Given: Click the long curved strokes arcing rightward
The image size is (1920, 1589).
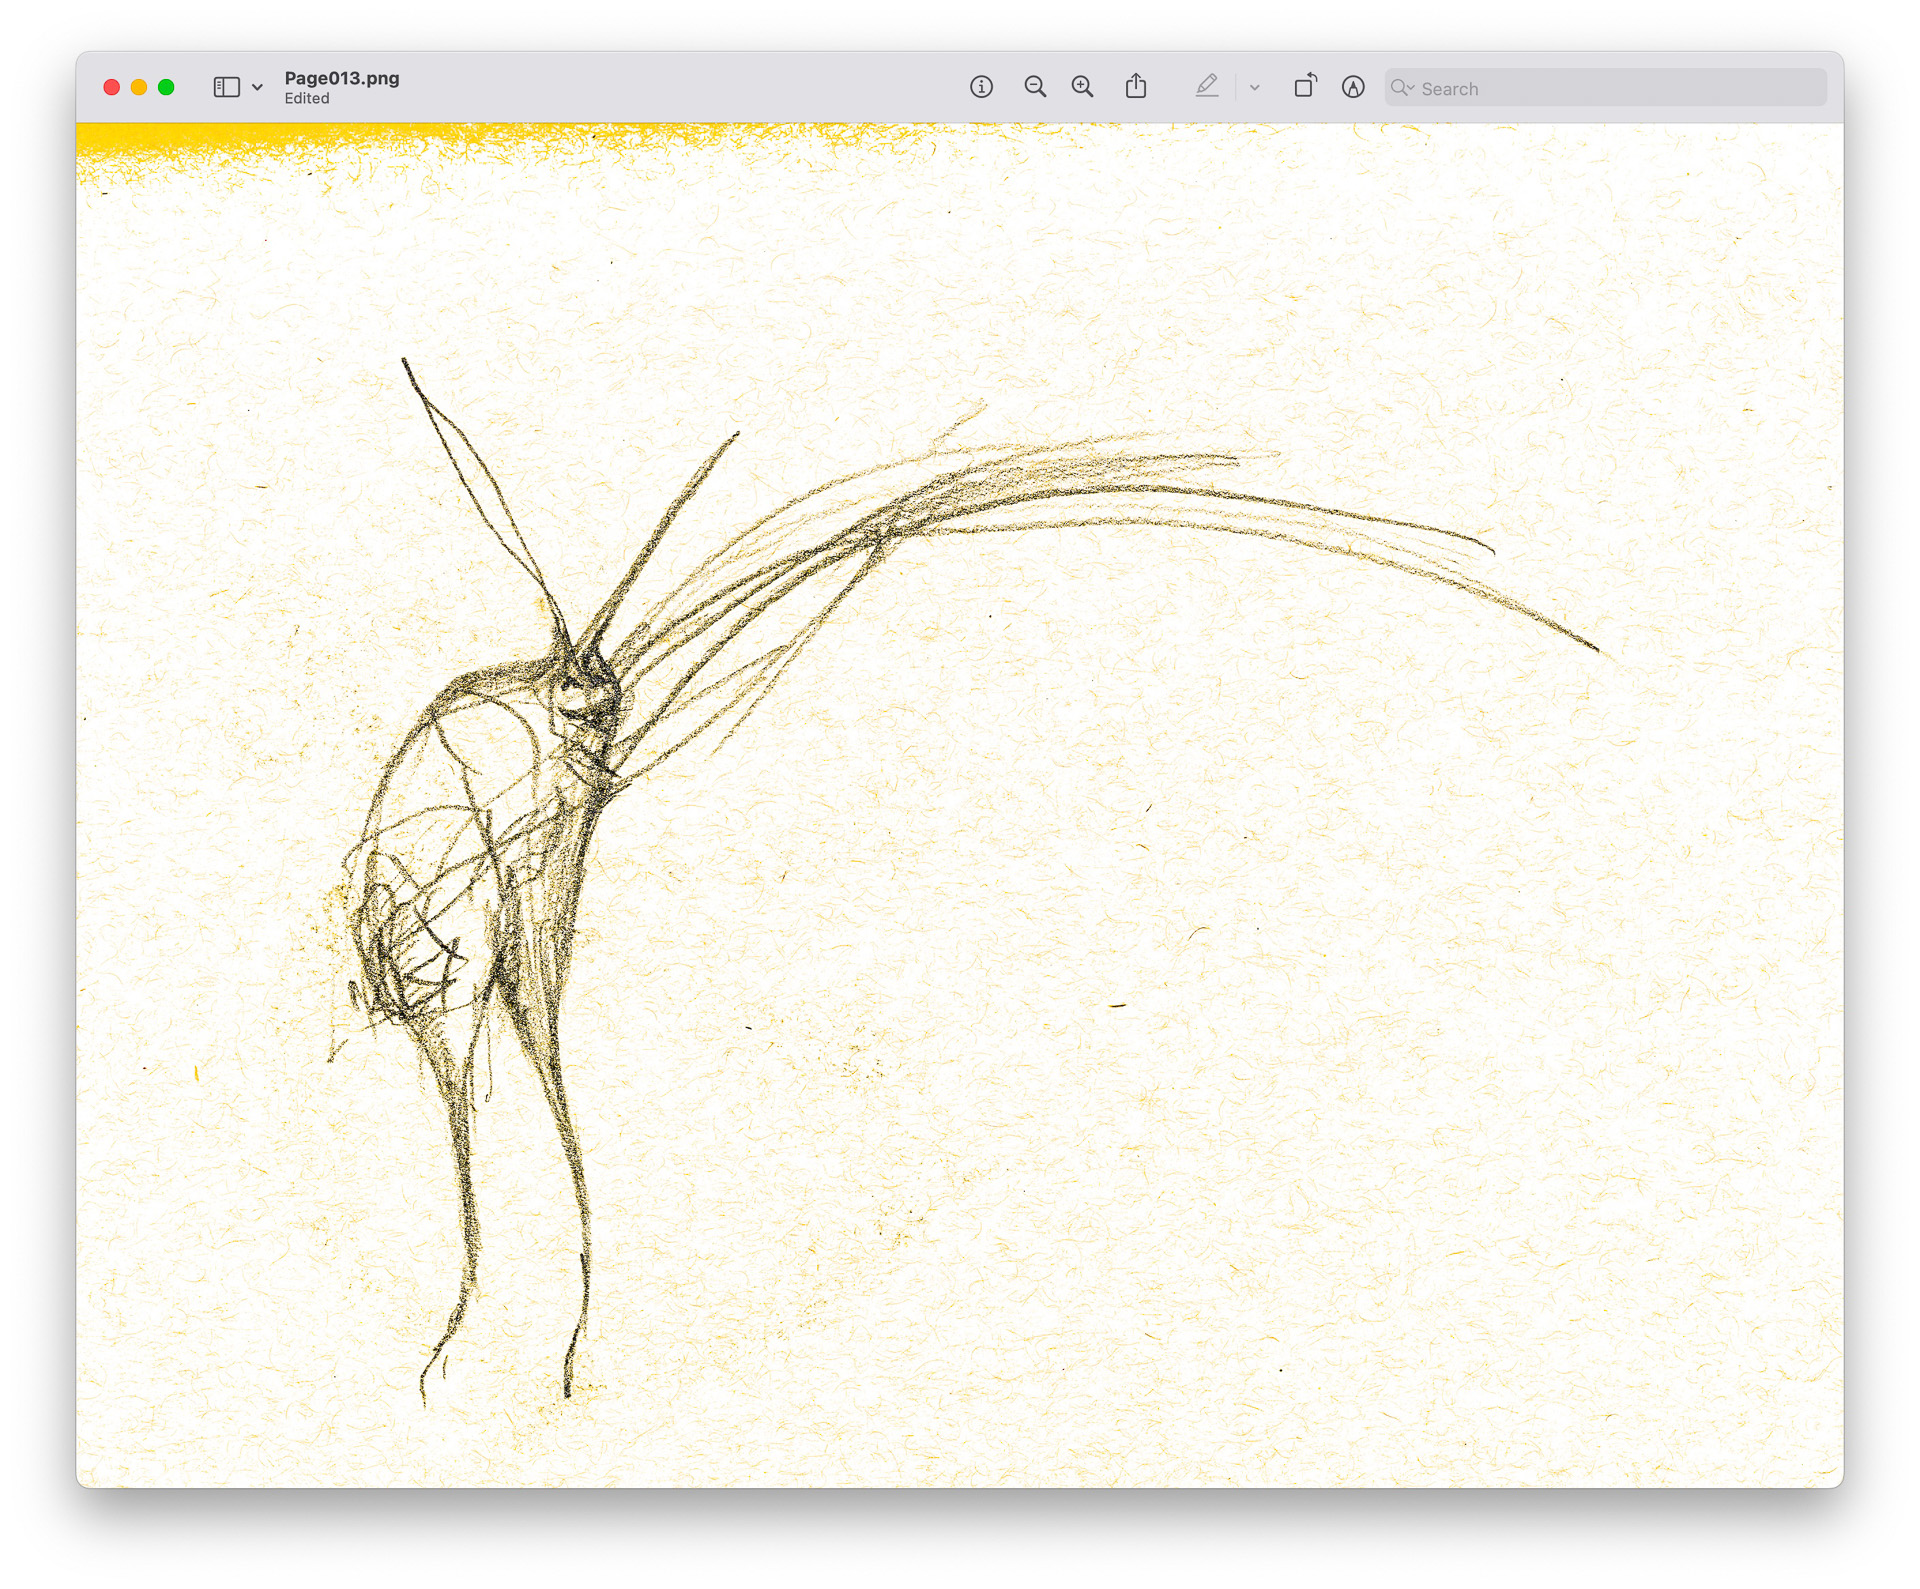Looking at the screenshot, I should click(1150, 500).
